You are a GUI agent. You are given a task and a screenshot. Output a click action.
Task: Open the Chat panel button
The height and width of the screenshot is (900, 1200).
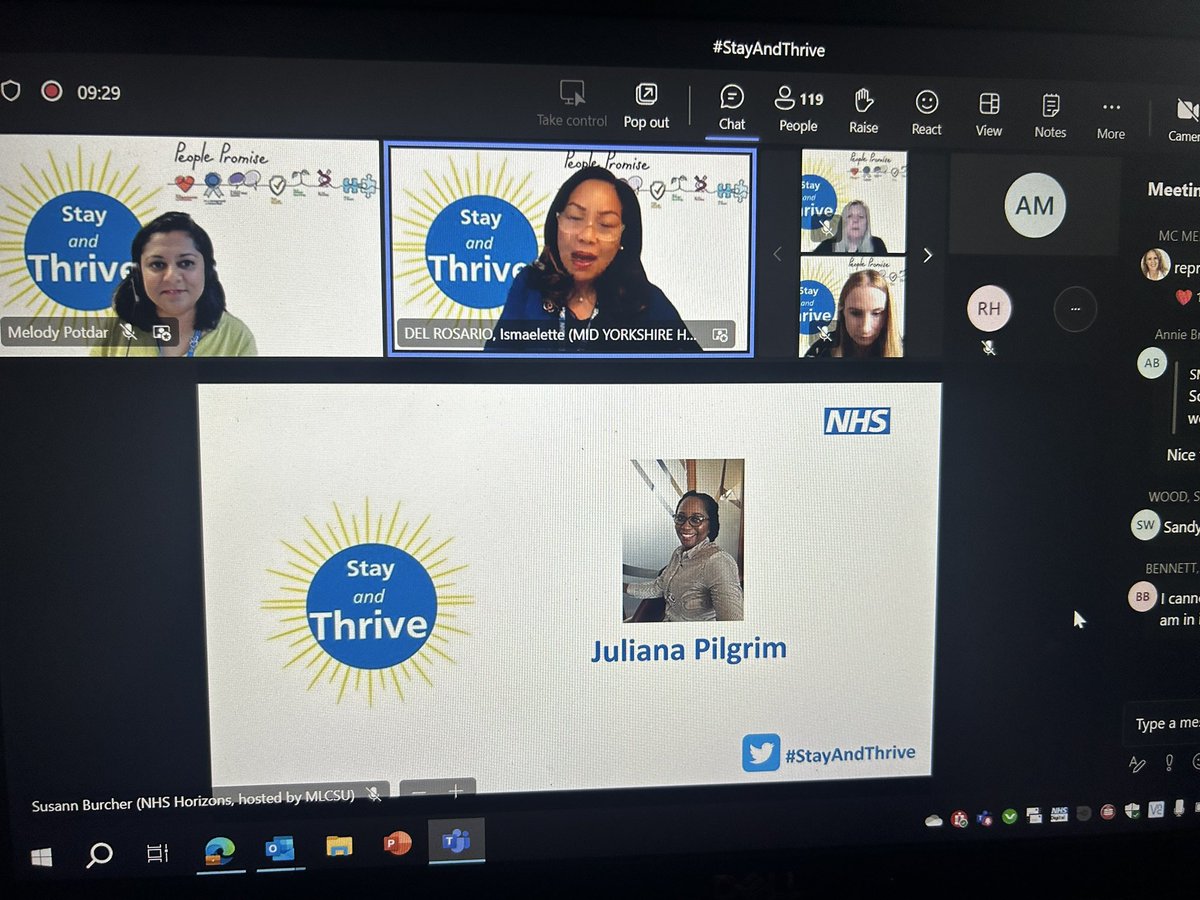732,107
